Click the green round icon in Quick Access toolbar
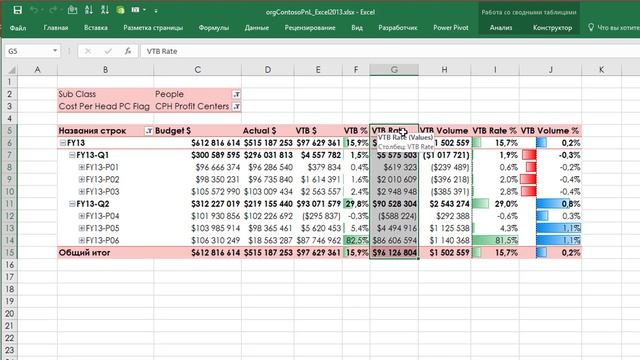The height and width of the screenshot is (360, 640). (120, 10)
